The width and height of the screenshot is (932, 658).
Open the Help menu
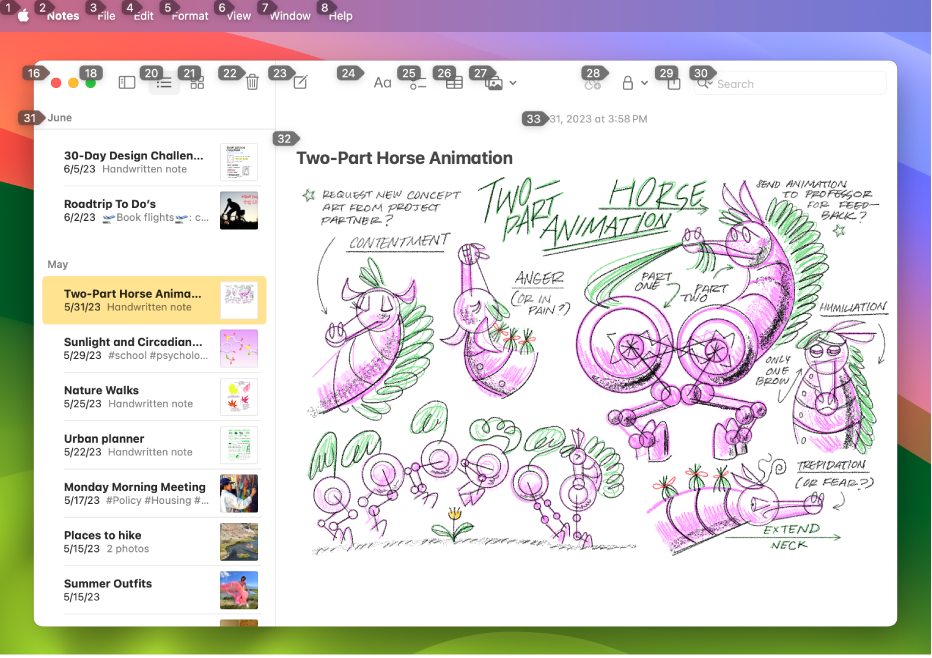pos(341,16)
